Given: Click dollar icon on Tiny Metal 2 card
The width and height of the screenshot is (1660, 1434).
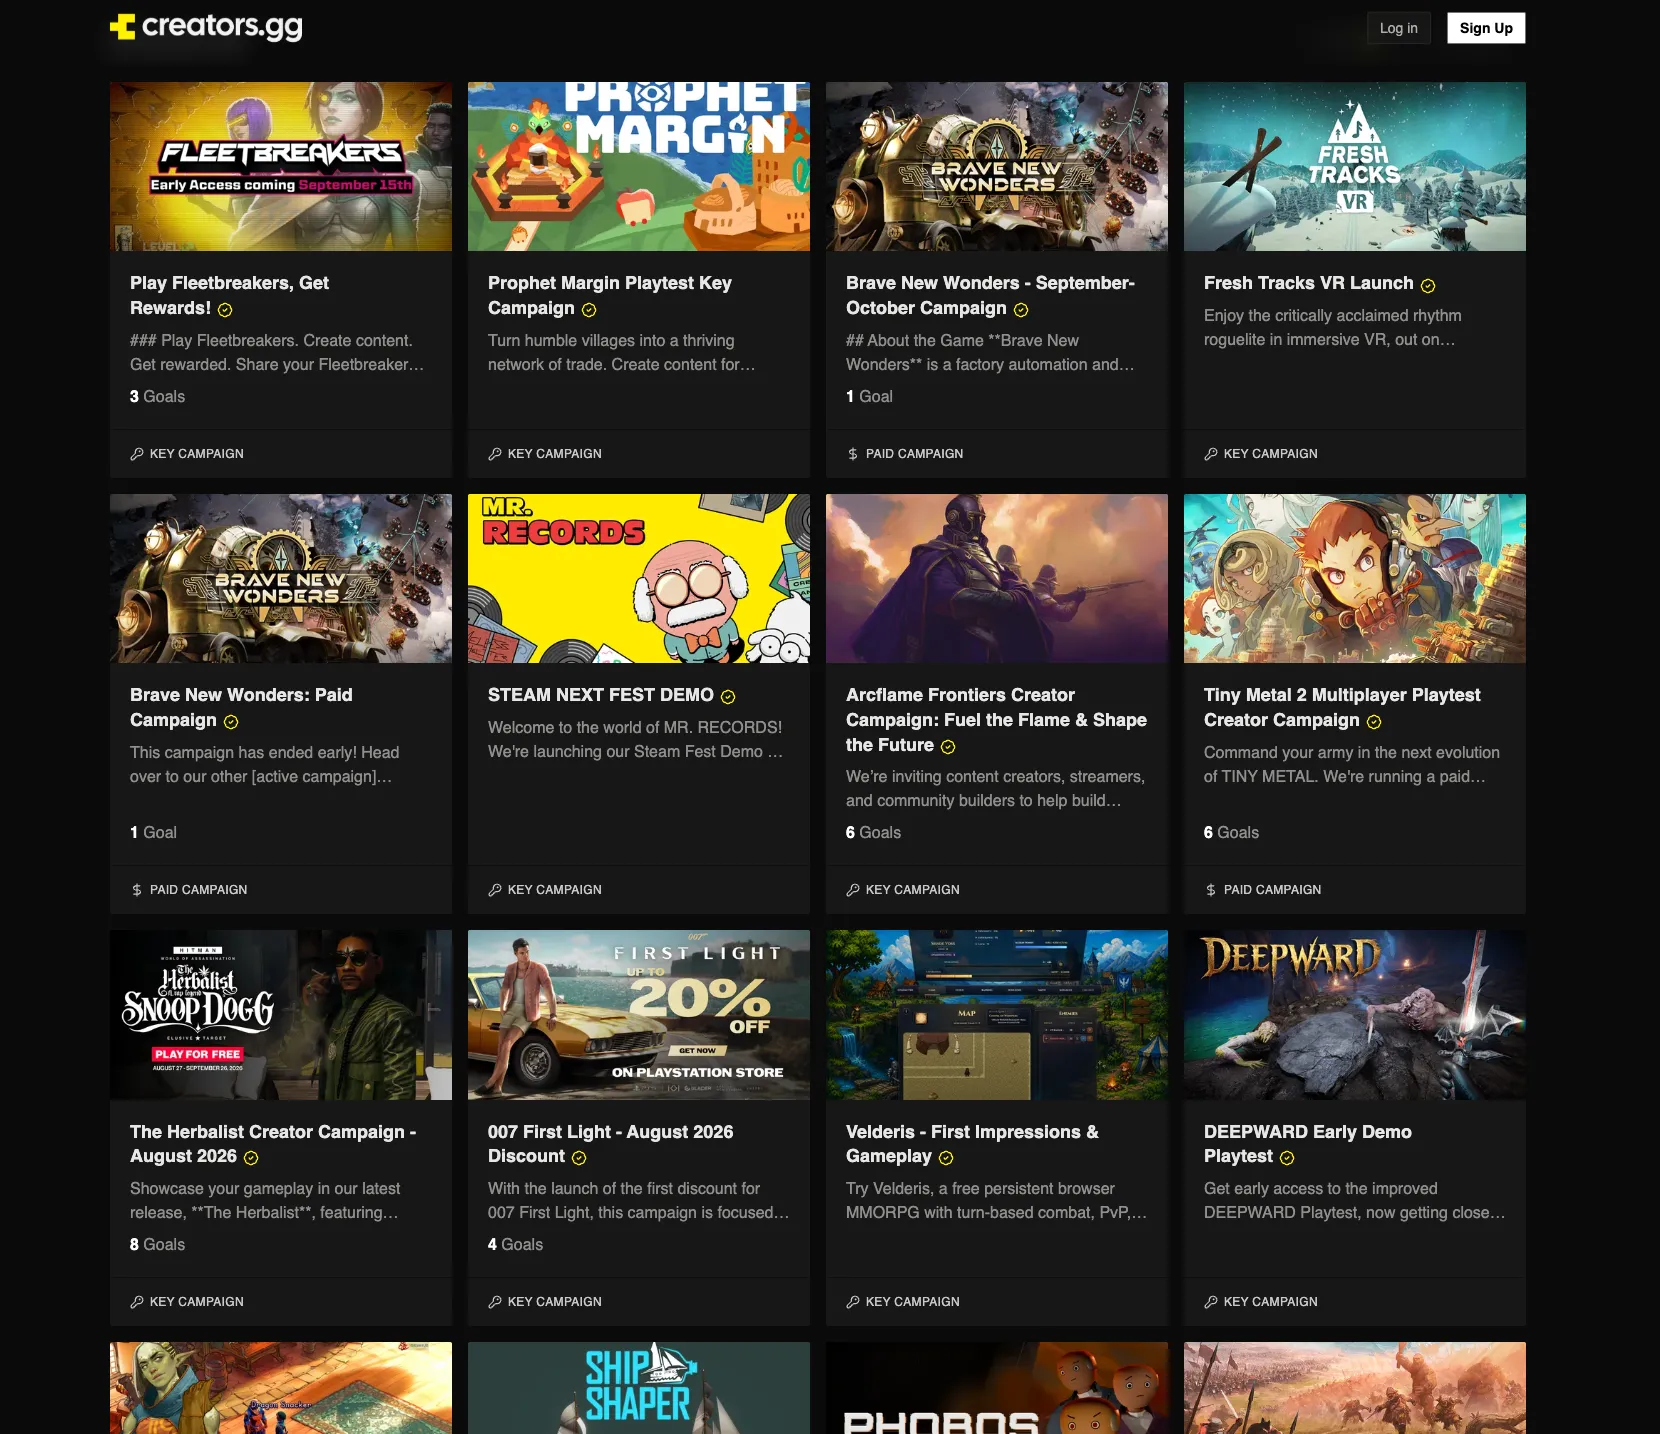Looking at the screenshot, I should pos(1211,890).
